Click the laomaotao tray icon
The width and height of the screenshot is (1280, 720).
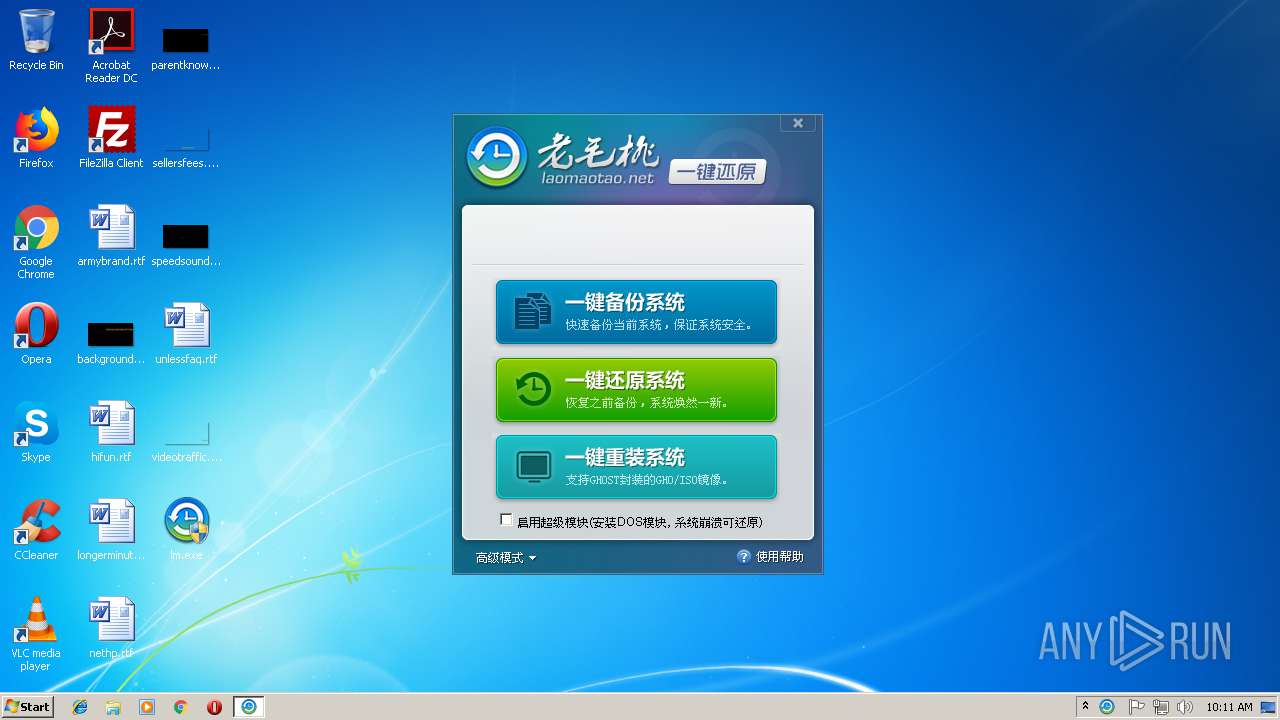click(1107, 707)
